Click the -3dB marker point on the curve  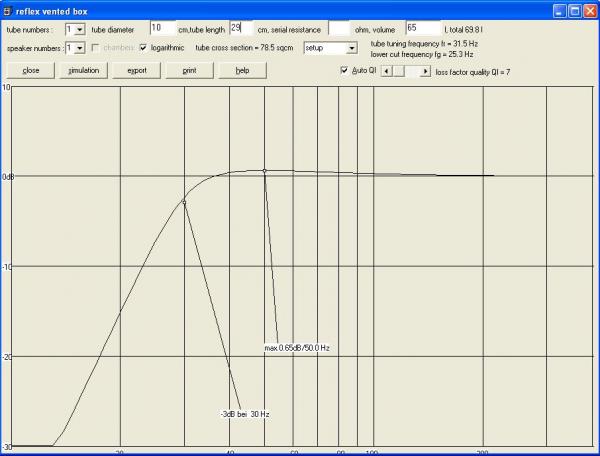point(184,202)
